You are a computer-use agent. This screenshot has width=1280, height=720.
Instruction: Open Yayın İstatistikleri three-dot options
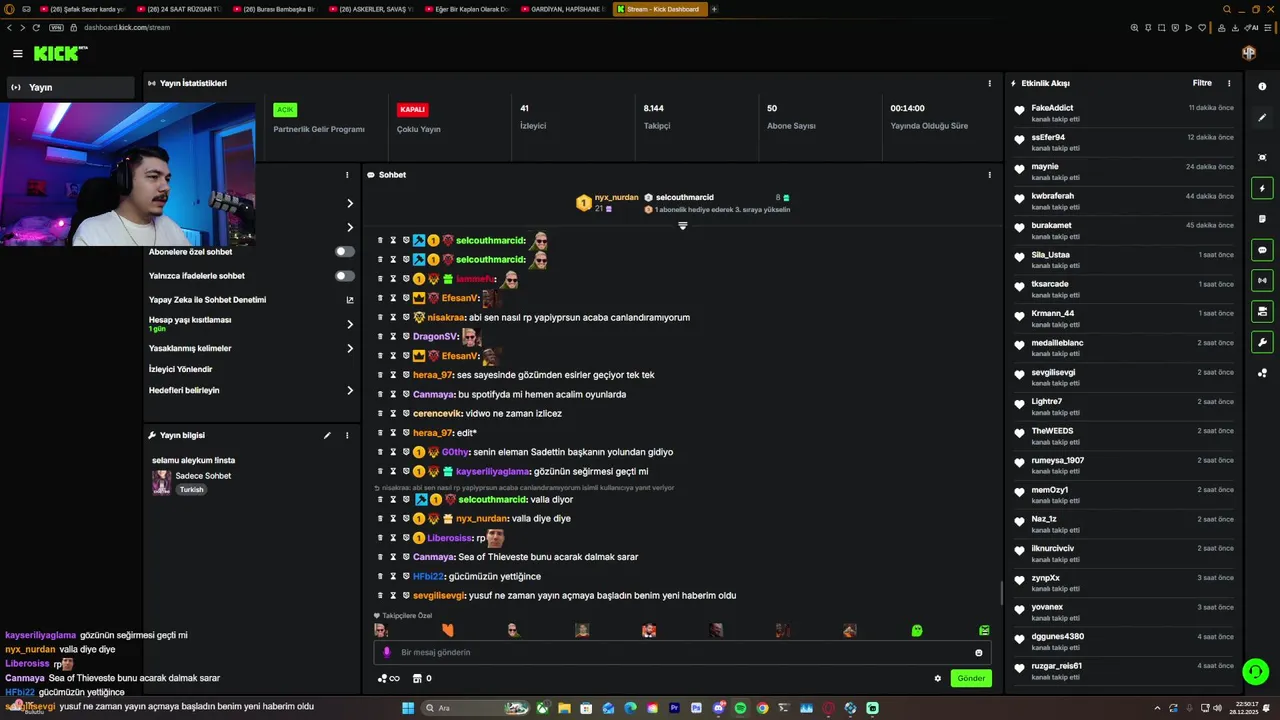coord(990,83)
